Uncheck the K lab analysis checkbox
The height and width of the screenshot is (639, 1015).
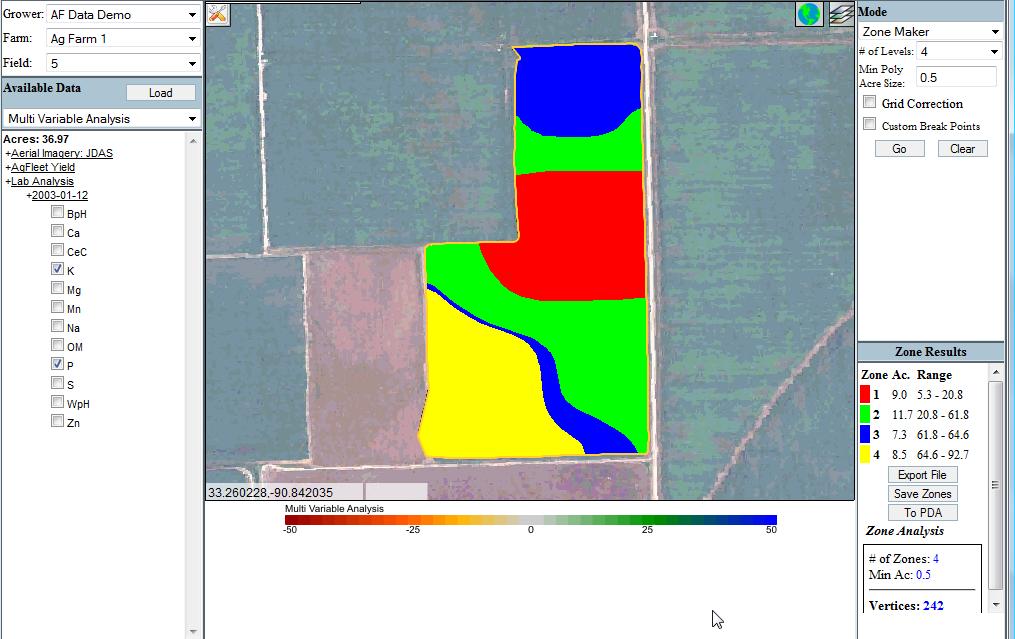pos(57,268)
